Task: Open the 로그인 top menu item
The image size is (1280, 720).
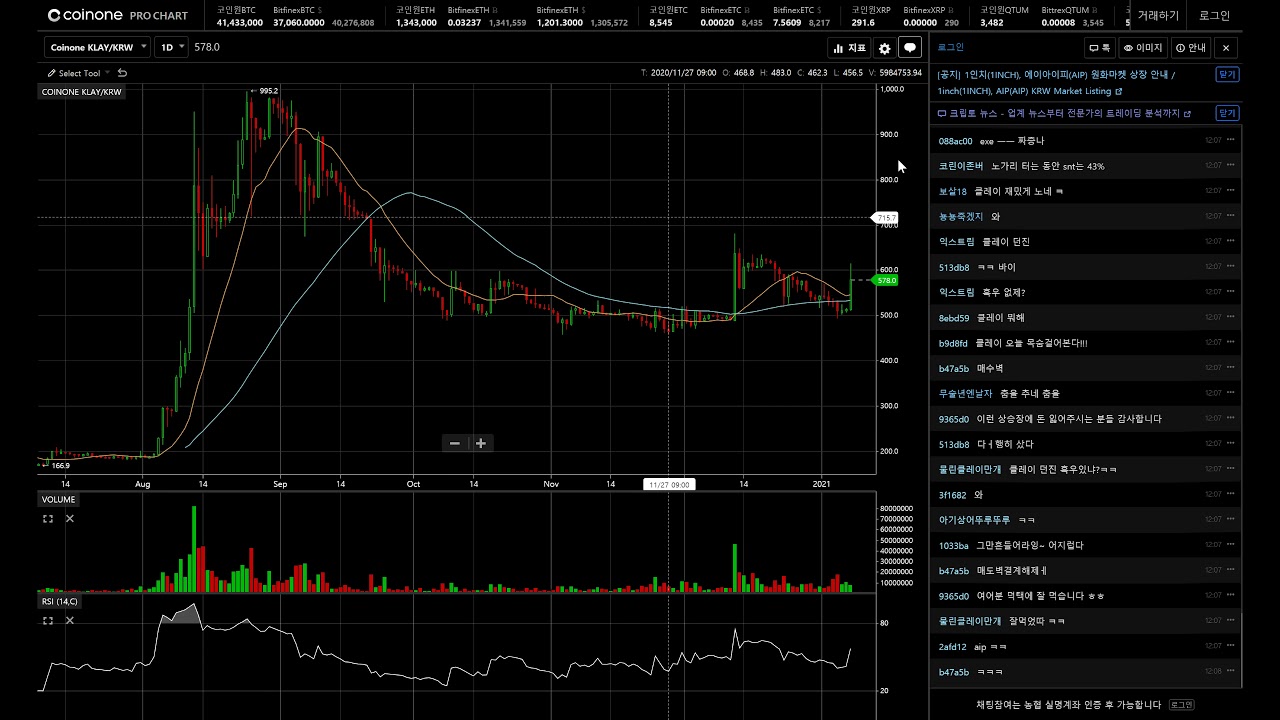Action: pos(1214,16)
